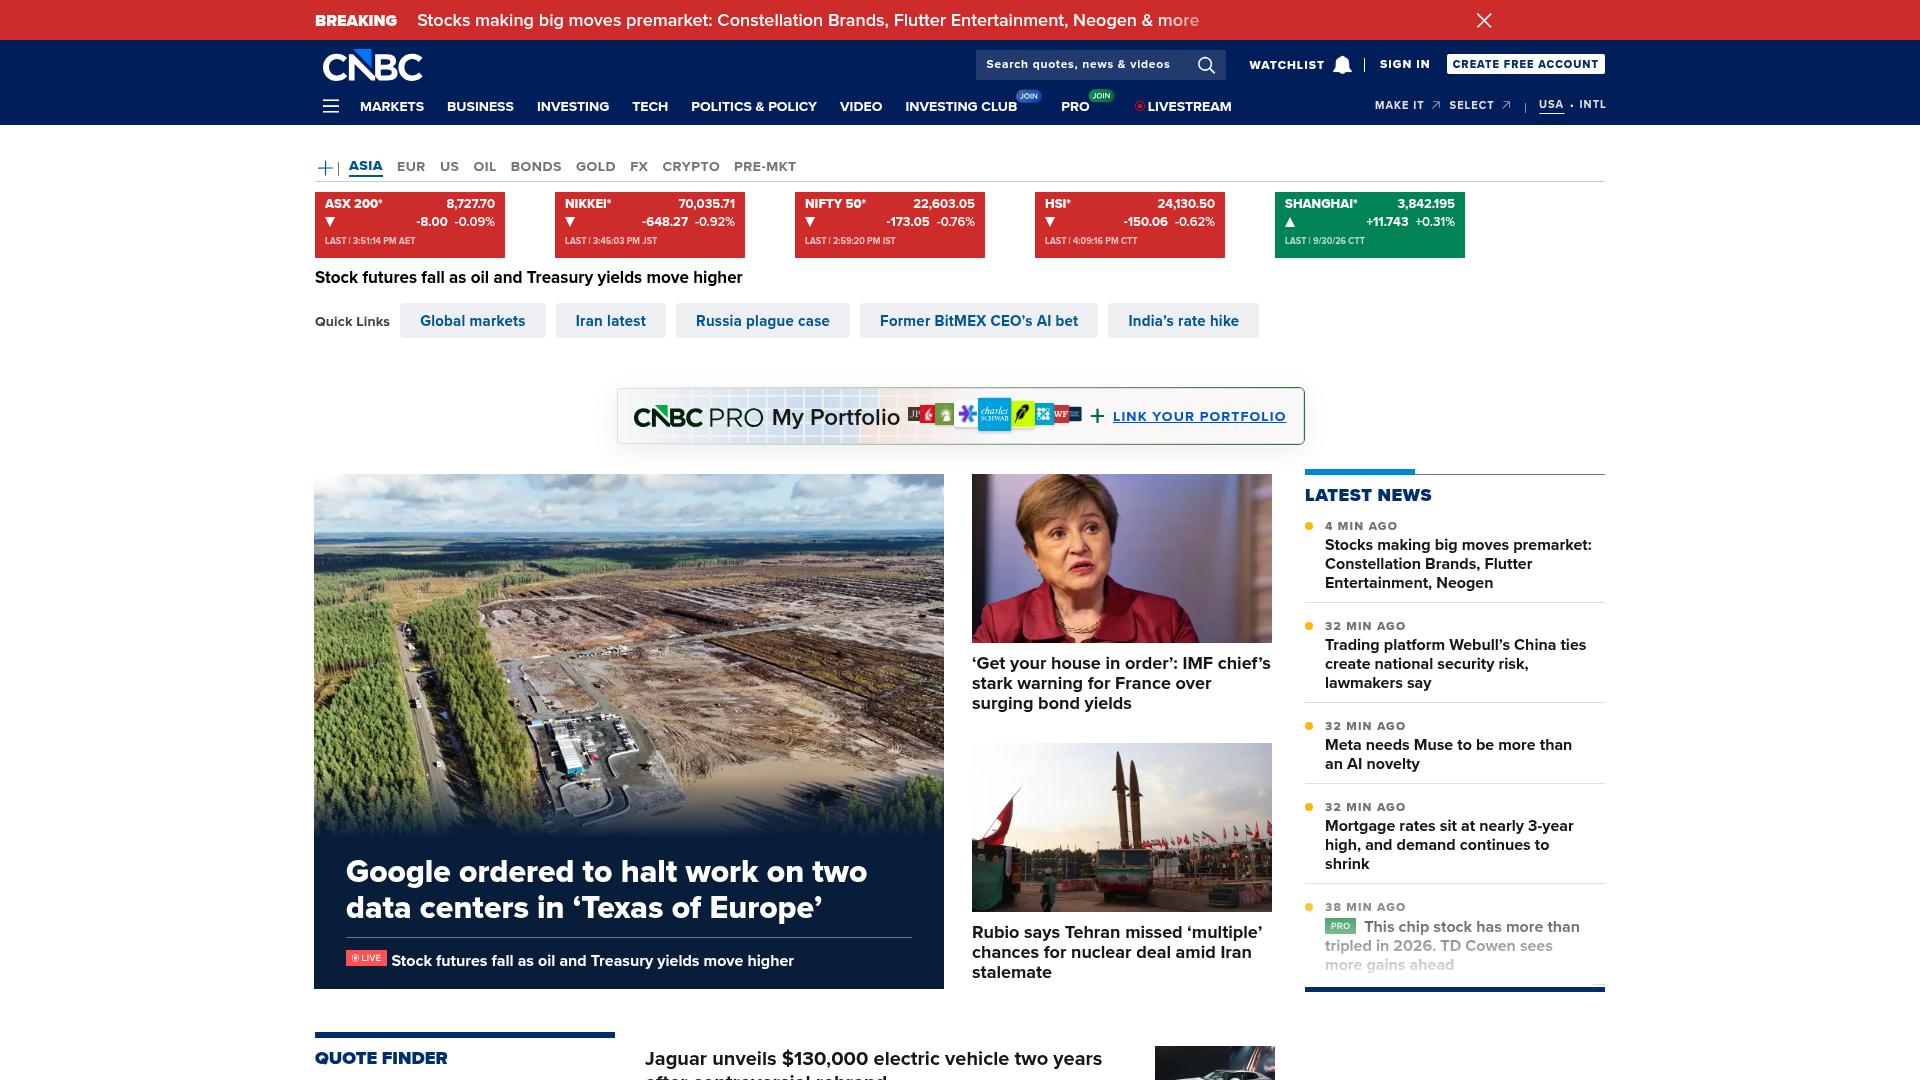This screenshot has height=1080, width=1920.
Task: Open the Jaguar electric vehicle headline
Action: (873, 1063)
